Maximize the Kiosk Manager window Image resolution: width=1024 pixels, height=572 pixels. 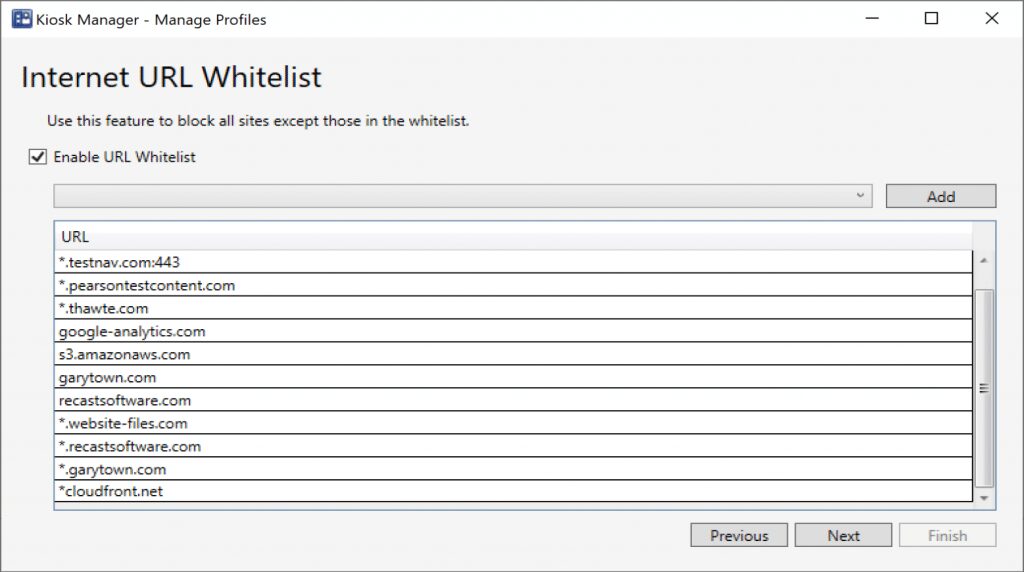[931, 19]
